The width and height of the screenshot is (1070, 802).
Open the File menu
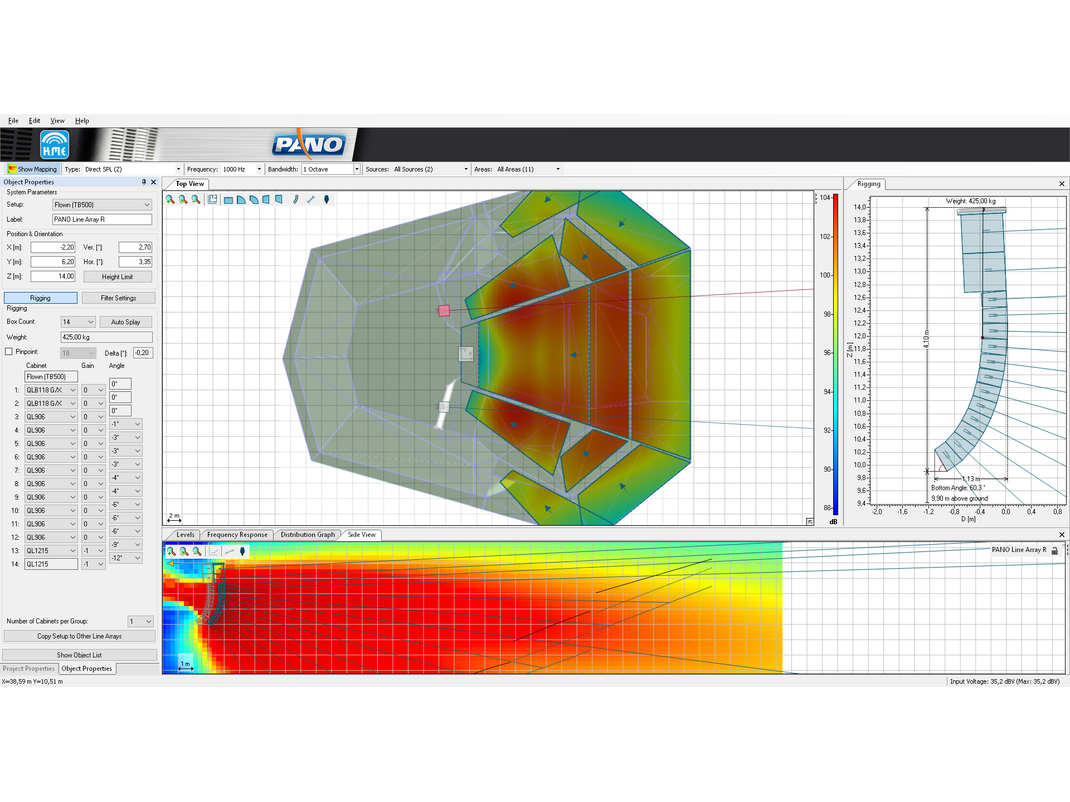coord(13,121)
